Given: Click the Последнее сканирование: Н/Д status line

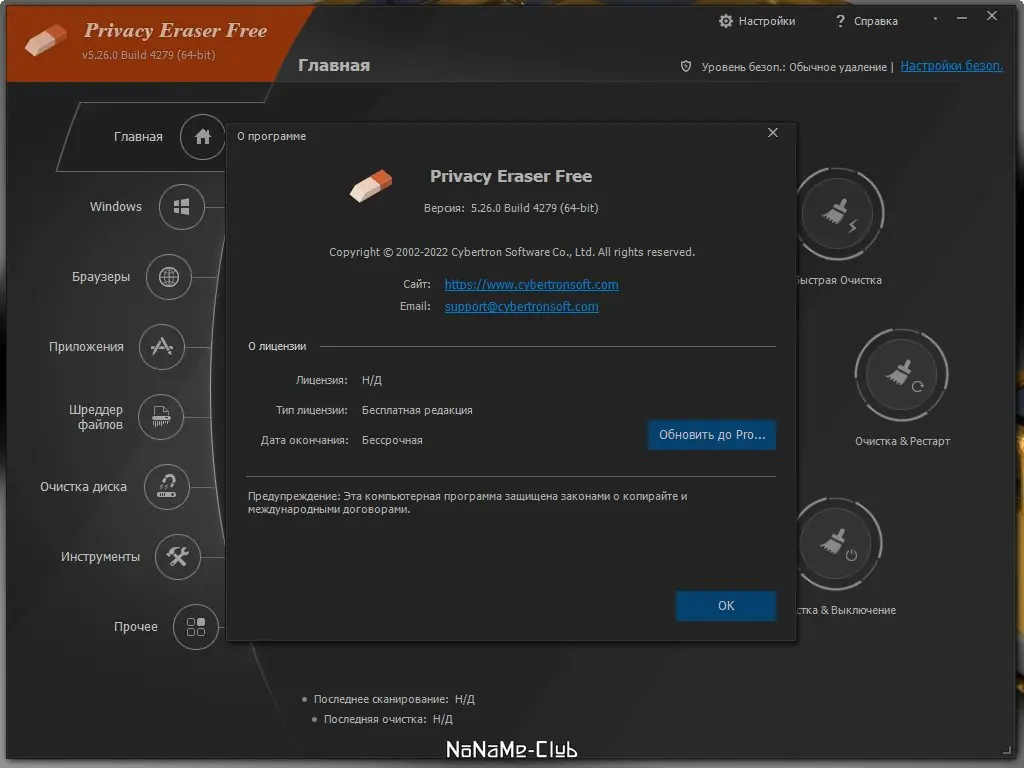Looking at the screenshot, I should coord(394,699).
